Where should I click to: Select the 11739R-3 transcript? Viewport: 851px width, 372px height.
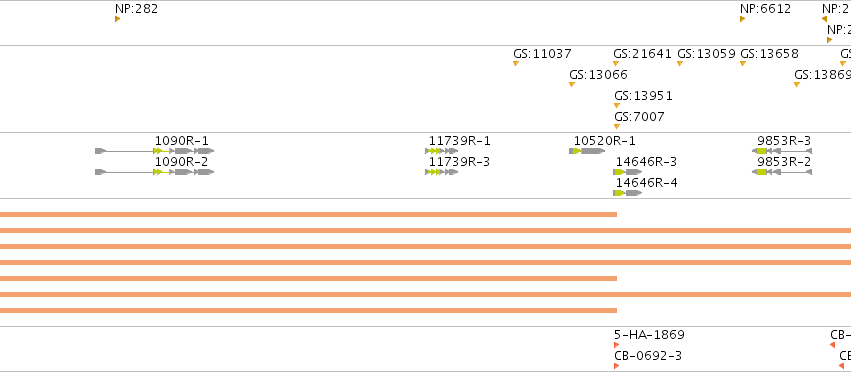[442, 172]
